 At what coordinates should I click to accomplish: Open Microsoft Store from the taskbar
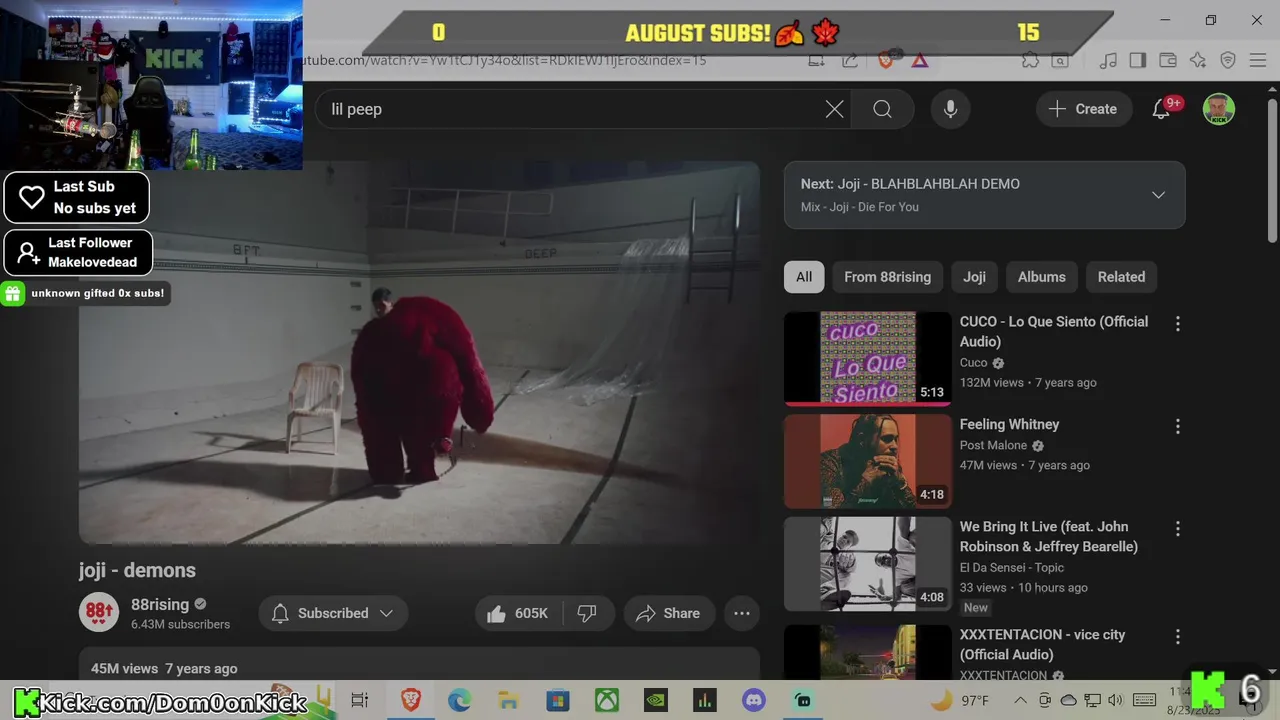(557, 700)
